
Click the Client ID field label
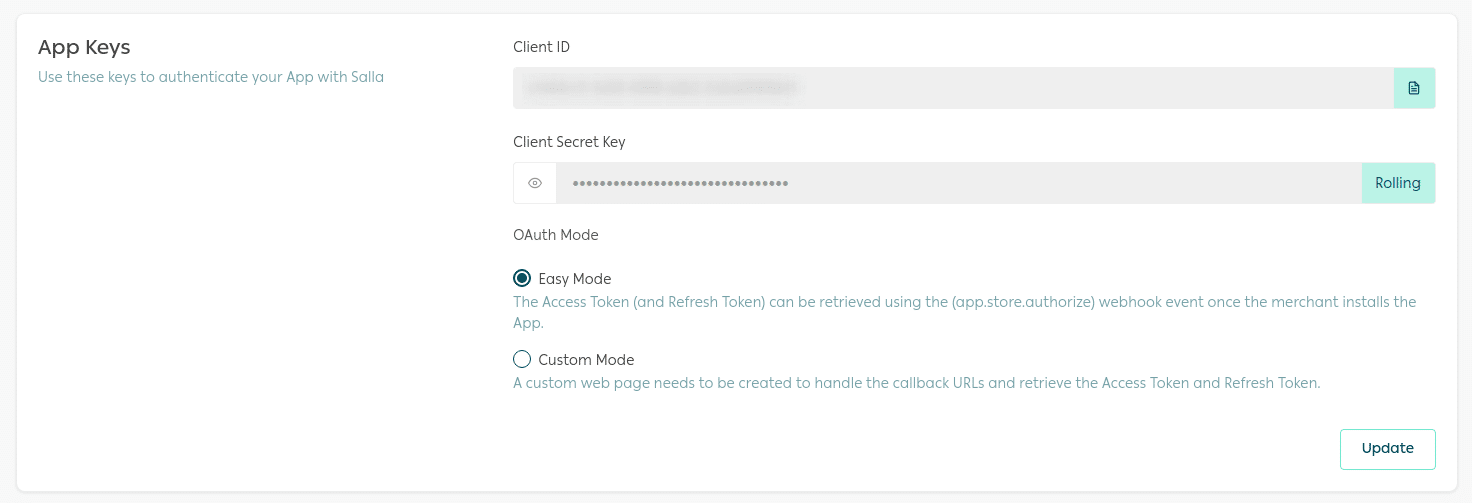541,47
